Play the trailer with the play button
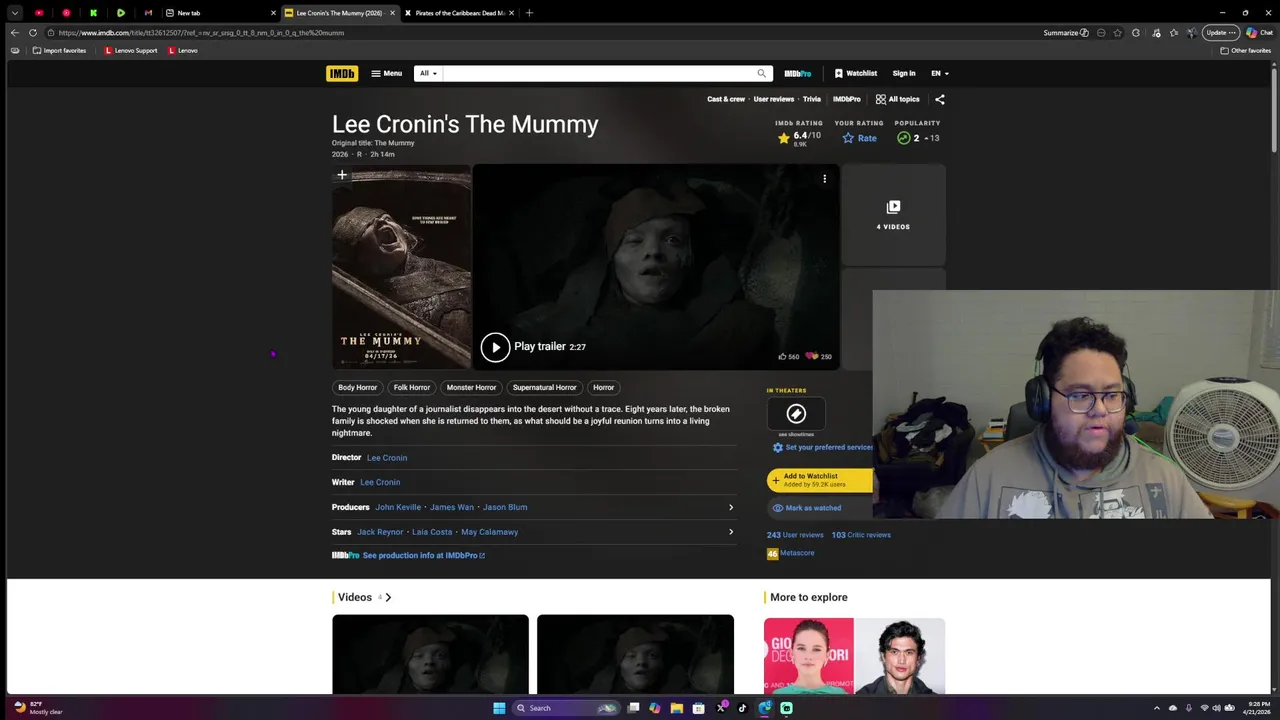This screenshot has height=720, width=1280. tap(495, 347)
